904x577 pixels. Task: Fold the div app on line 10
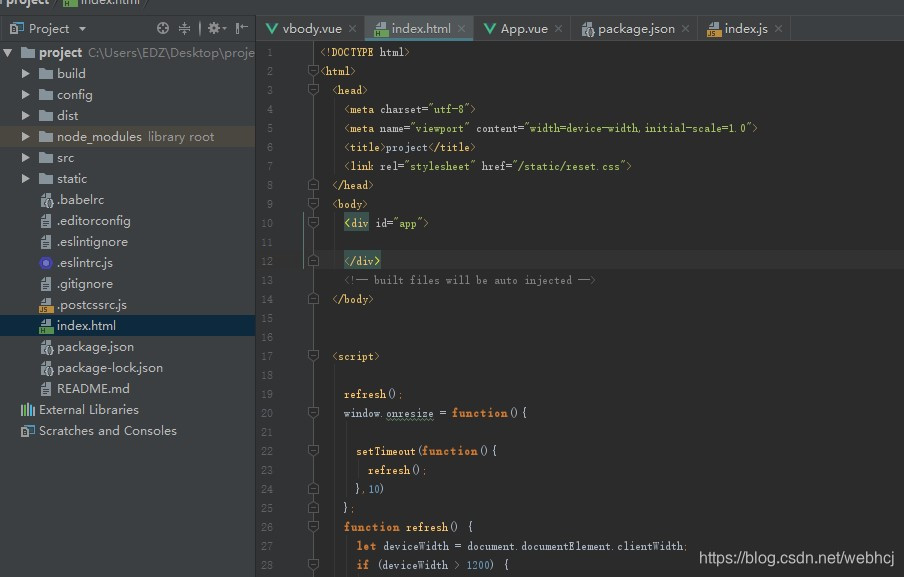point(313,223)
